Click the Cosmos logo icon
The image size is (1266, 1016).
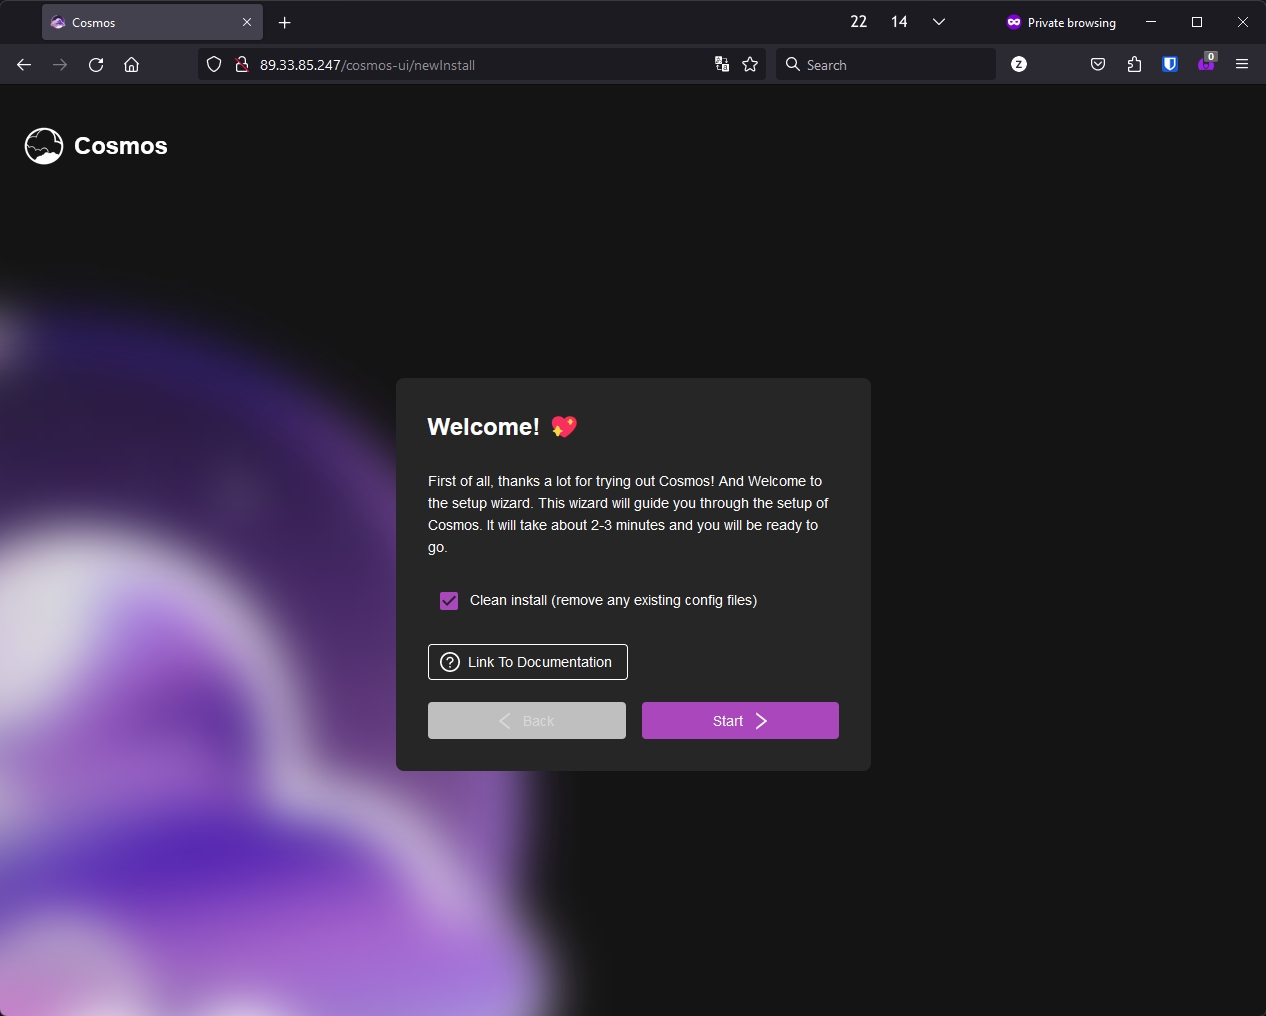click(44, 146)
